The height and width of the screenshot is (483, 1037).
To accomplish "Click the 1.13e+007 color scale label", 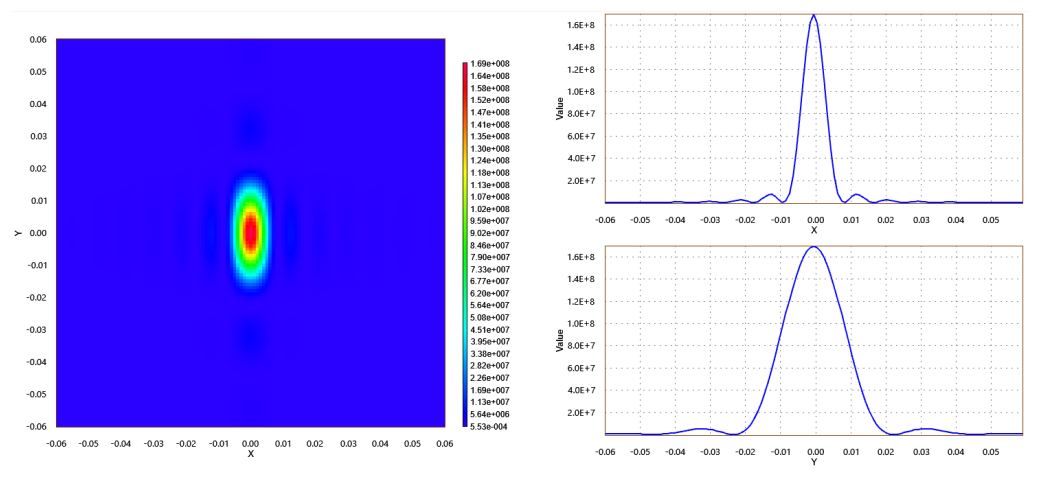I will [x=489, y=402].
